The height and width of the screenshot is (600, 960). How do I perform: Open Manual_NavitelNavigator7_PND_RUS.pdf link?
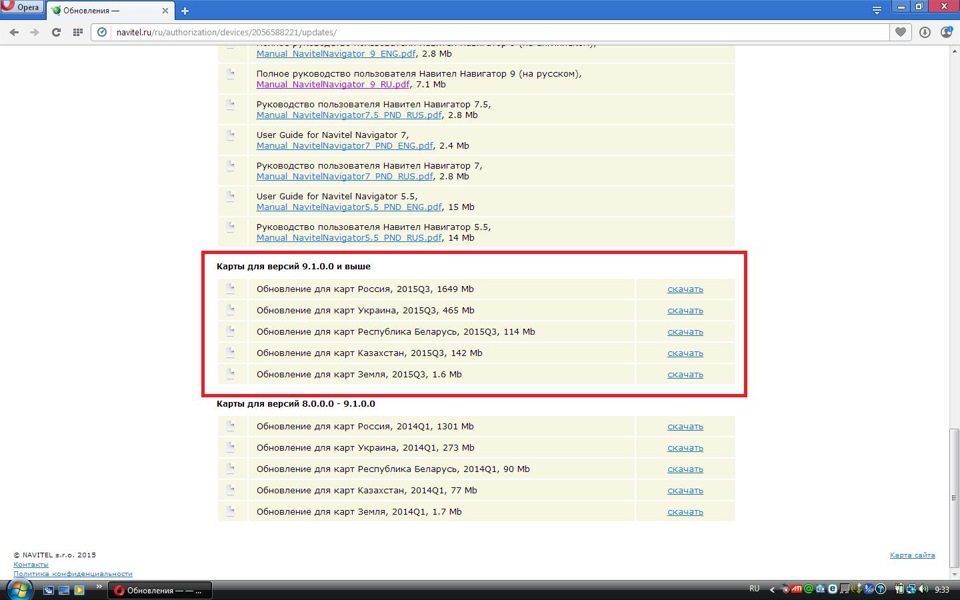(x=345, y=176)
